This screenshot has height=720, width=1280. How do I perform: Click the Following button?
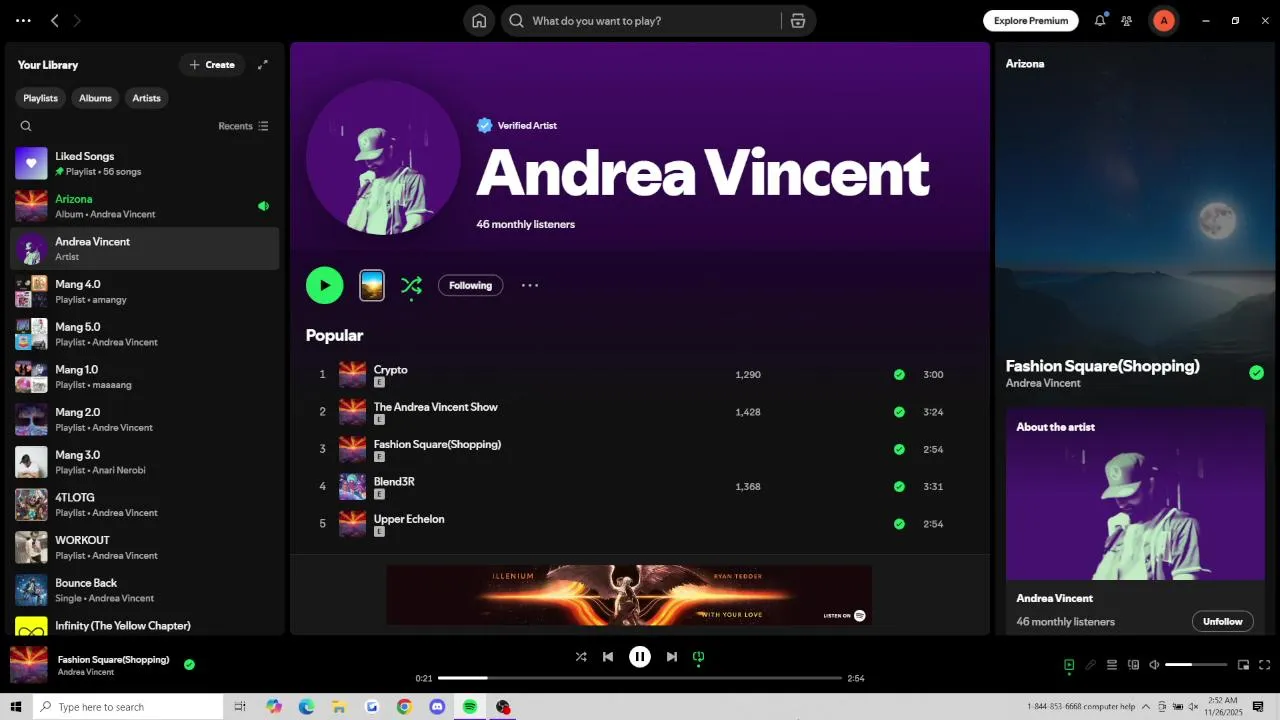(470, 286)
